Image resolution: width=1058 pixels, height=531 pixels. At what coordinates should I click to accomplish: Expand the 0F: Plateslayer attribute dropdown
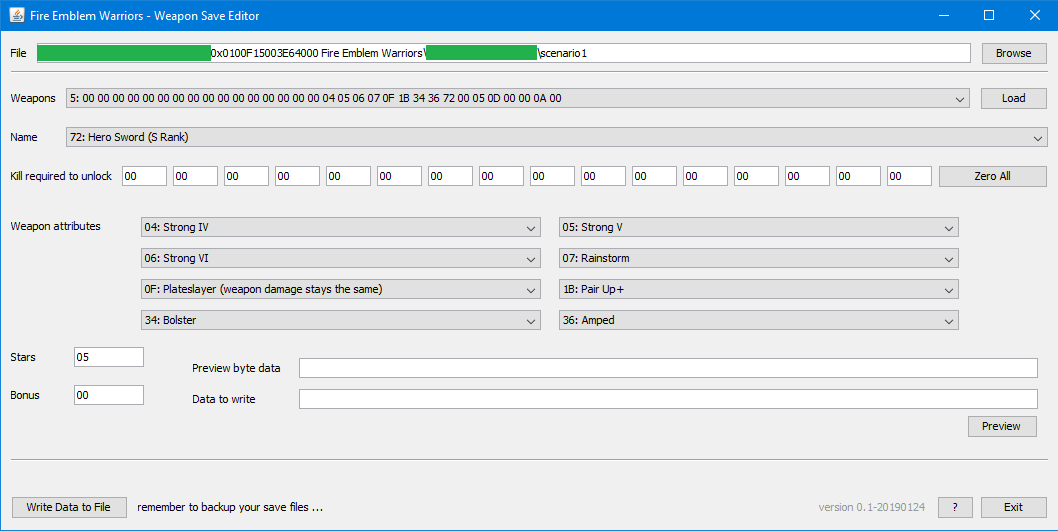(x=341, y=289)
